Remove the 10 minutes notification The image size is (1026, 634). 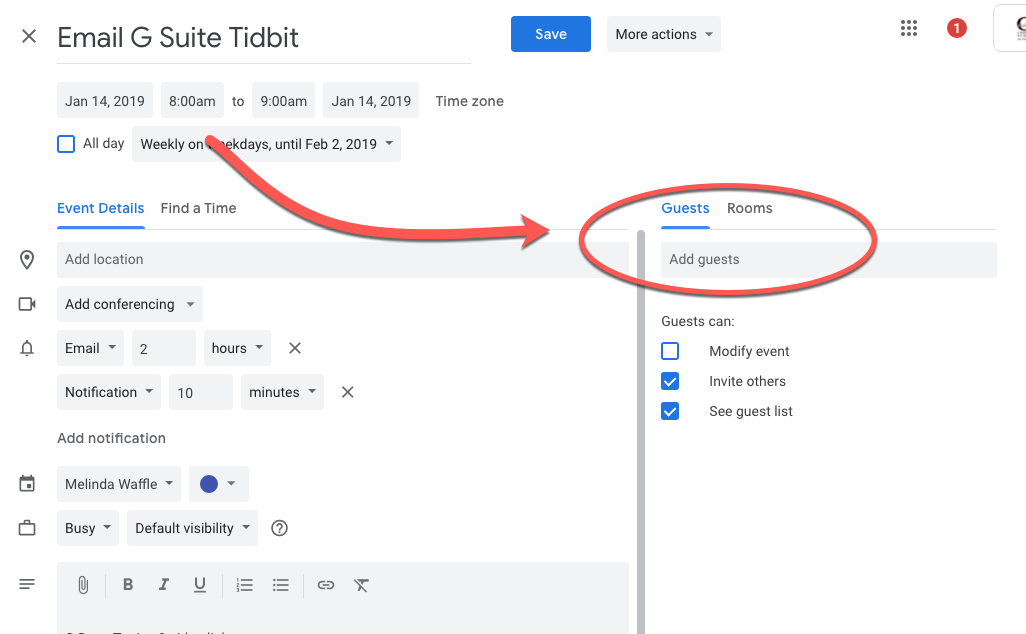pyautogui.click(x=347, y=392)
